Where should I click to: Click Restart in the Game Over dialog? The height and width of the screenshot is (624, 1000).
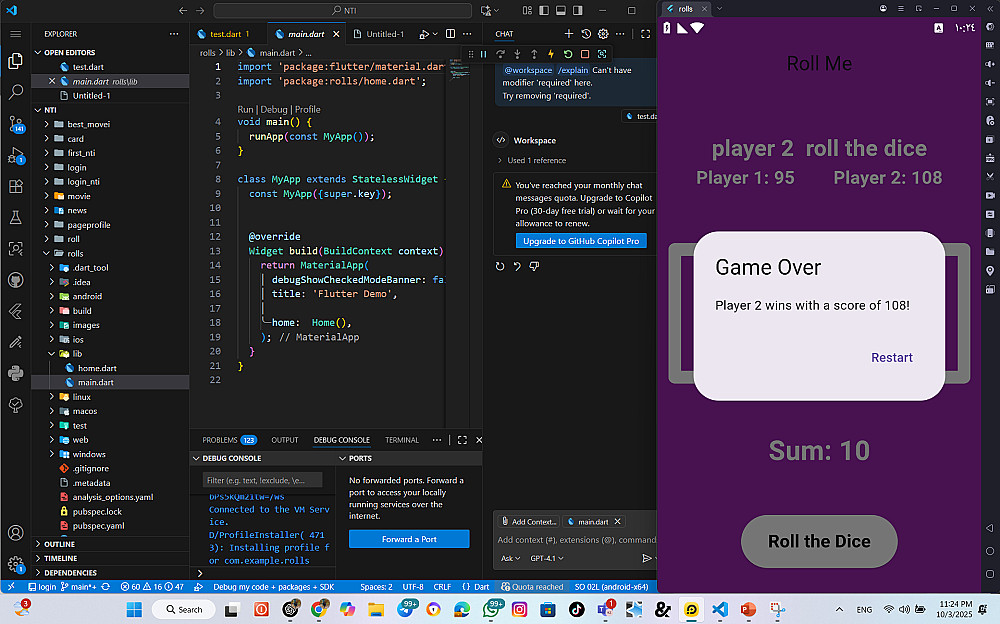coord(891,358)
